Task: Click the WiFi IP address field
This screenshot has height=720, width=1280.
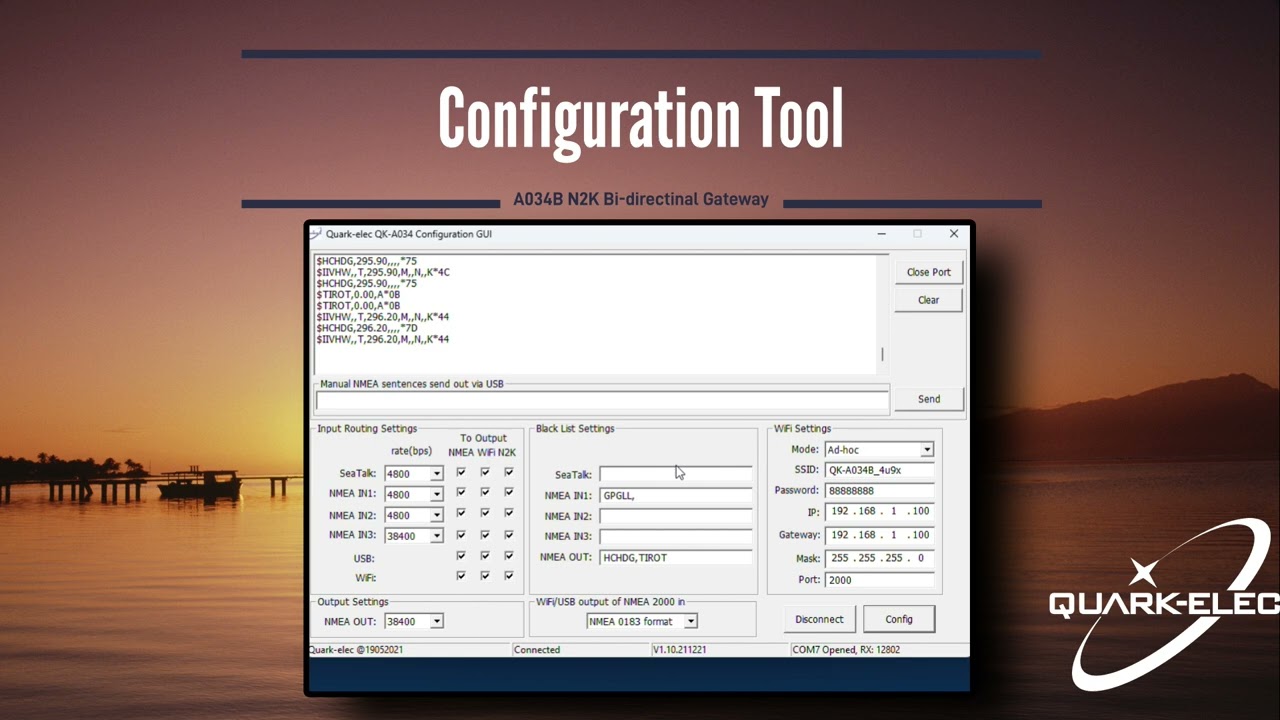Action: click(880, 511)
